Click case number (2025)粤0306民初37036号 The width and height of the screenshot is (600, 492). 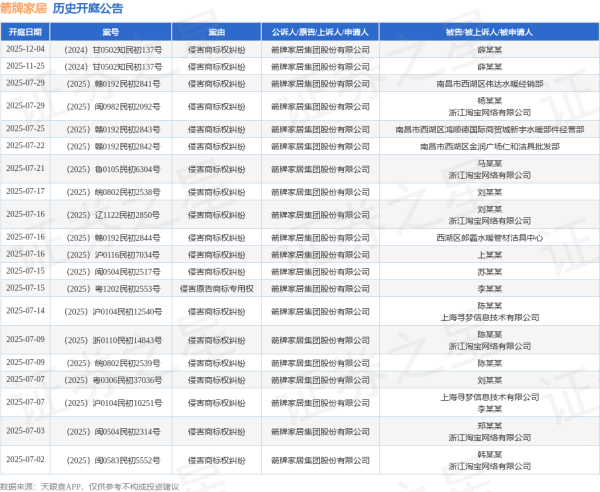111,381
